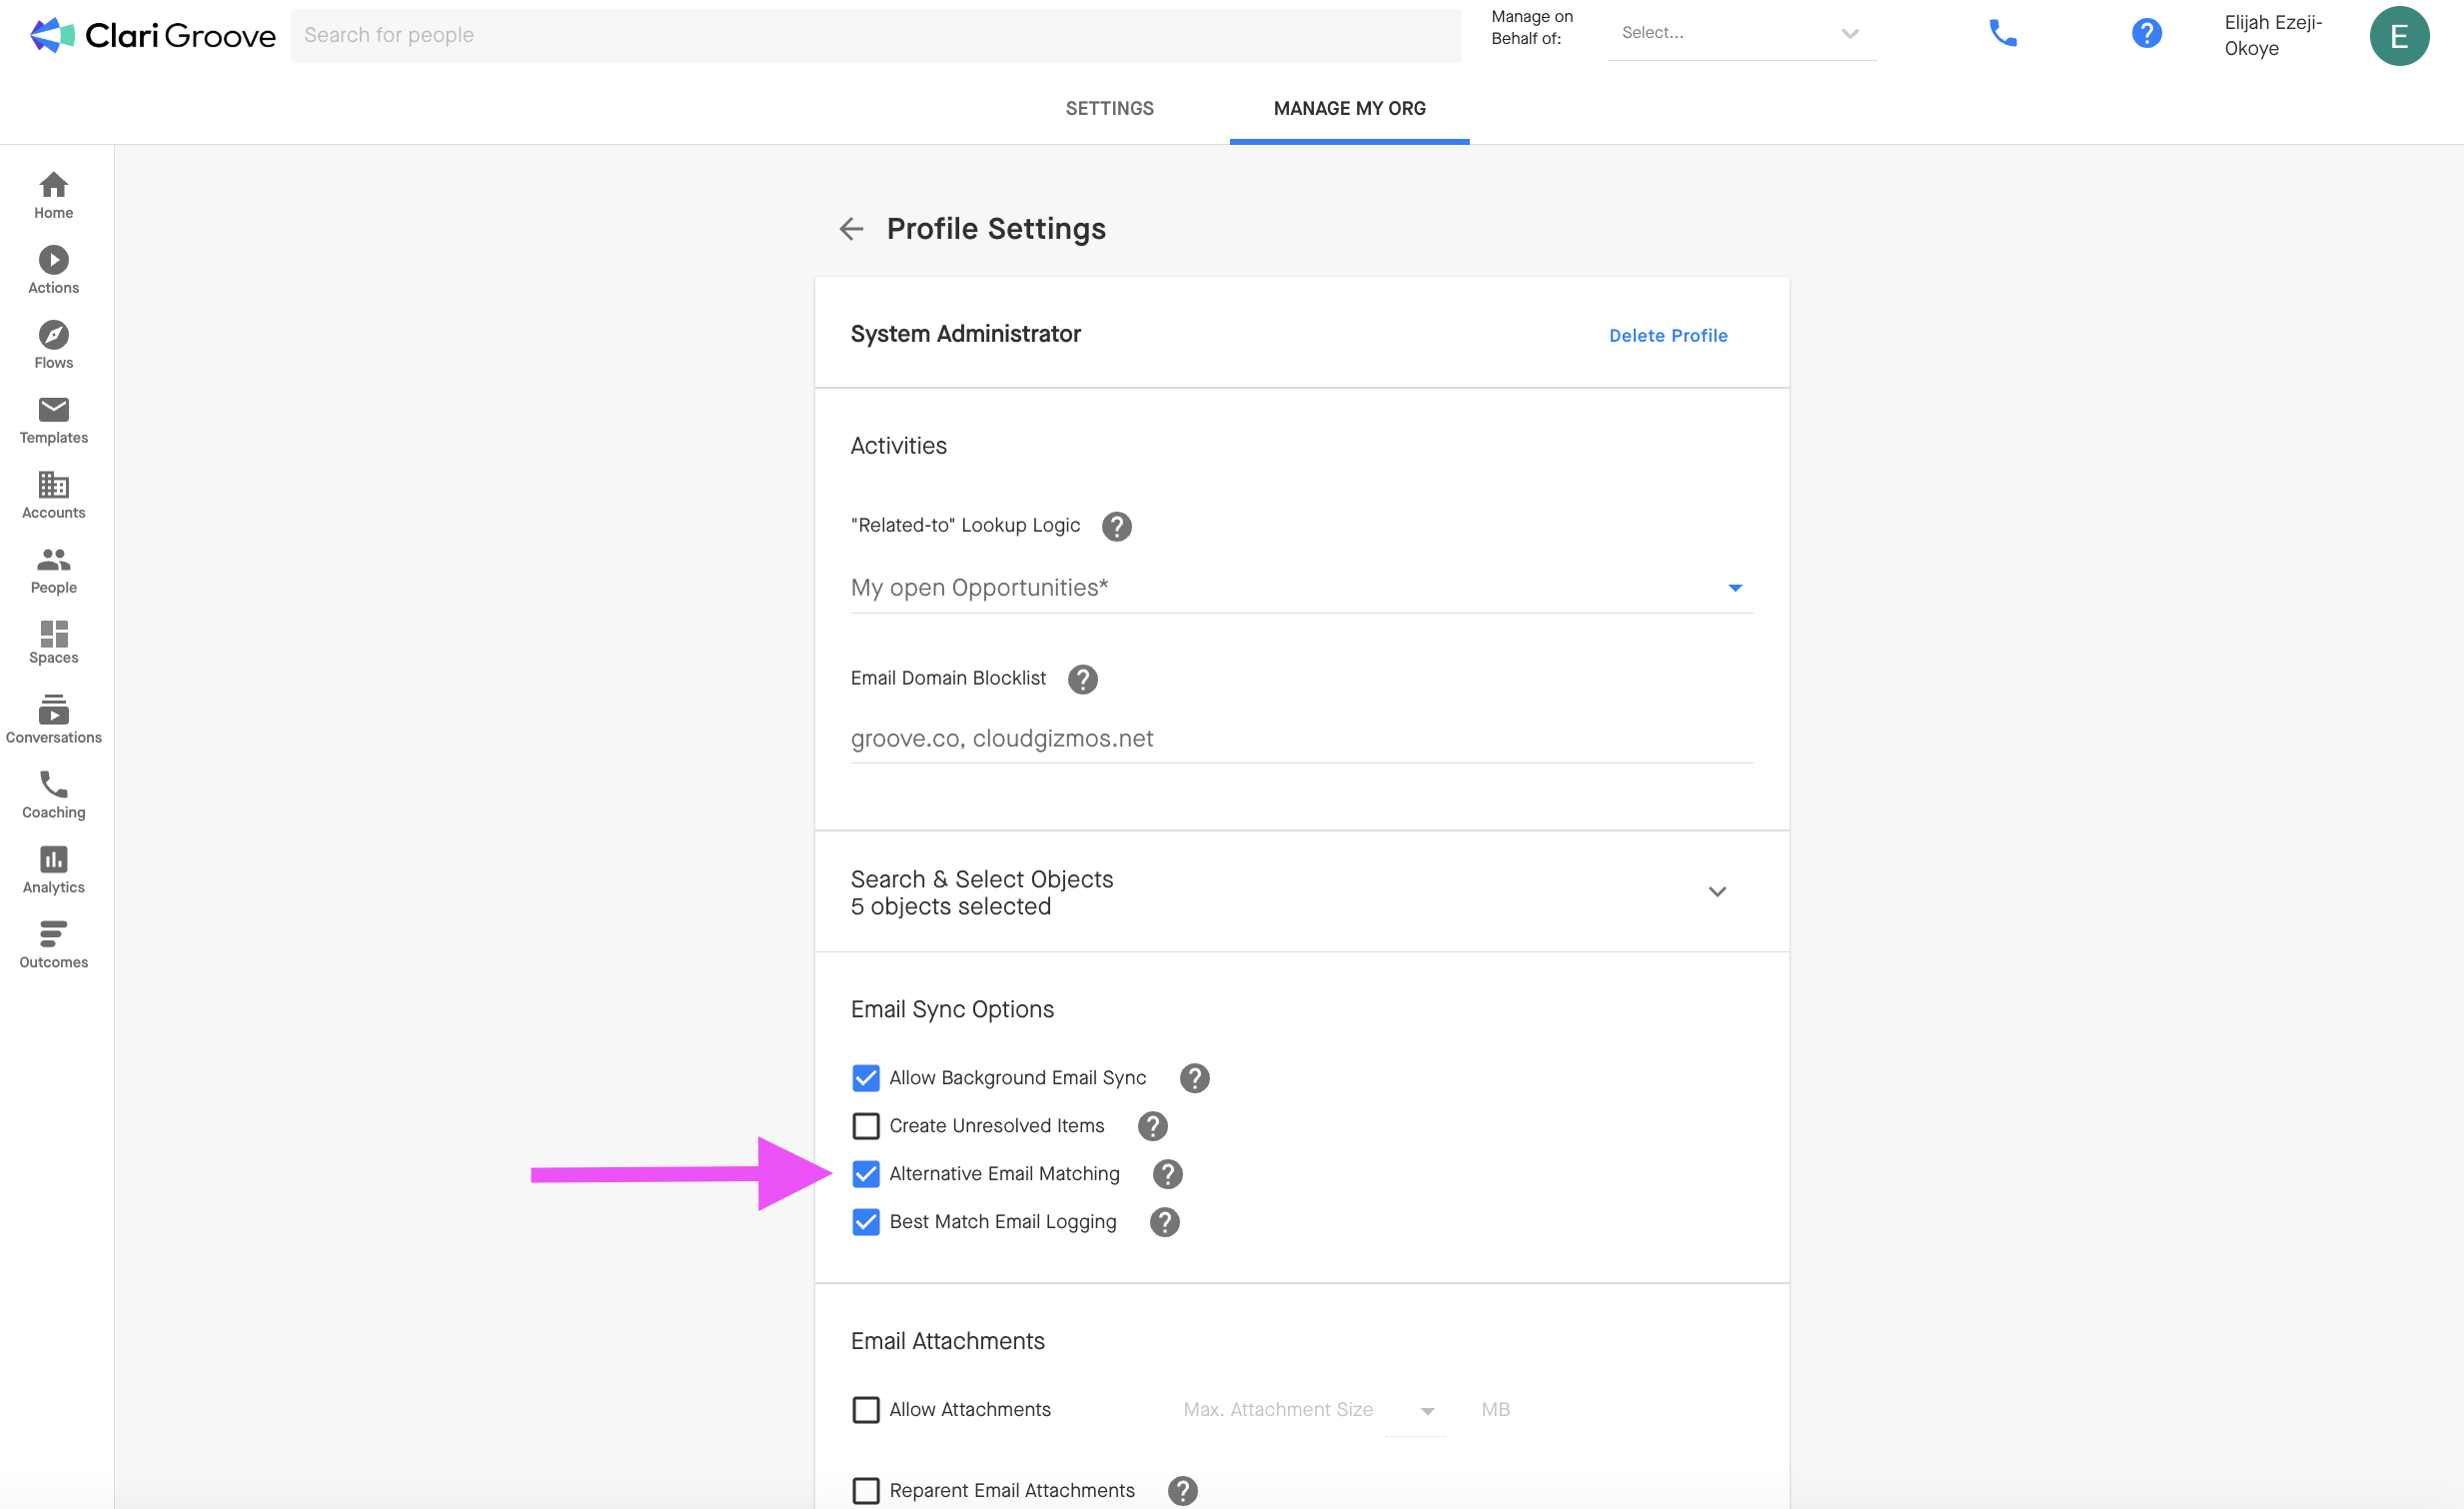
Task: Enable Reparent Email Attachments checkbox
Action: [865, 1491]
